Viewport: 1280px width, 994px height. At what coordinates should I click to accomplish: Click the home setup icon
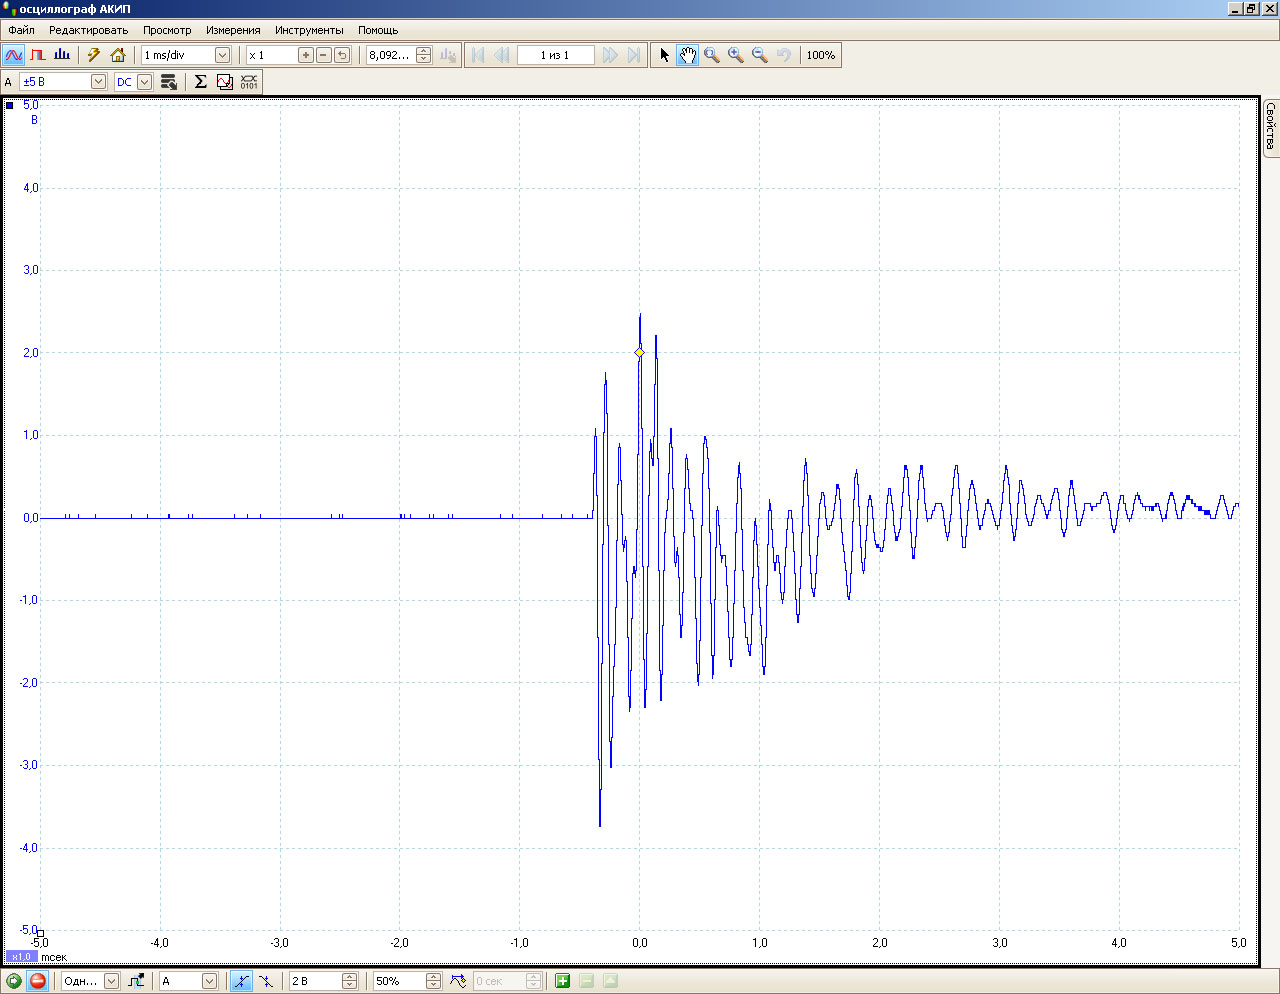(118, 55)
